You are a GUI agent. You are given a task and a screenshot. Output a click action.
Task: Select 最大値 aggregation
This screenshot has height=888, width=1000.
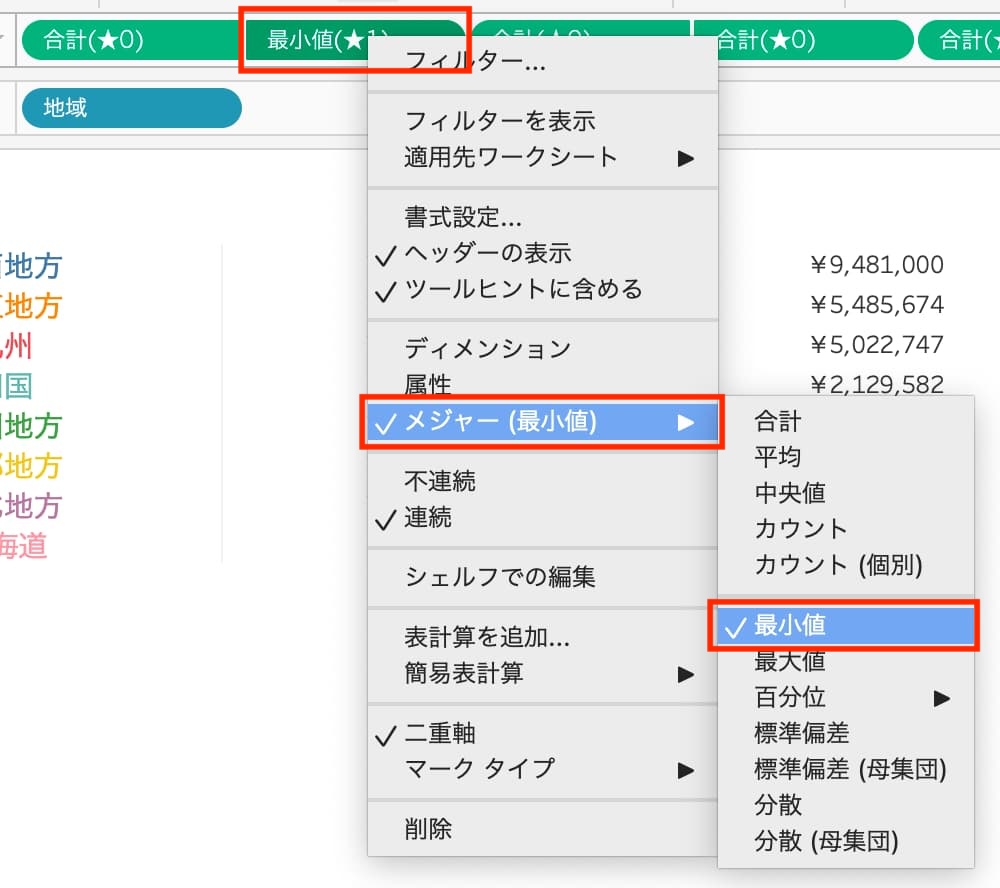click(790, 661)
